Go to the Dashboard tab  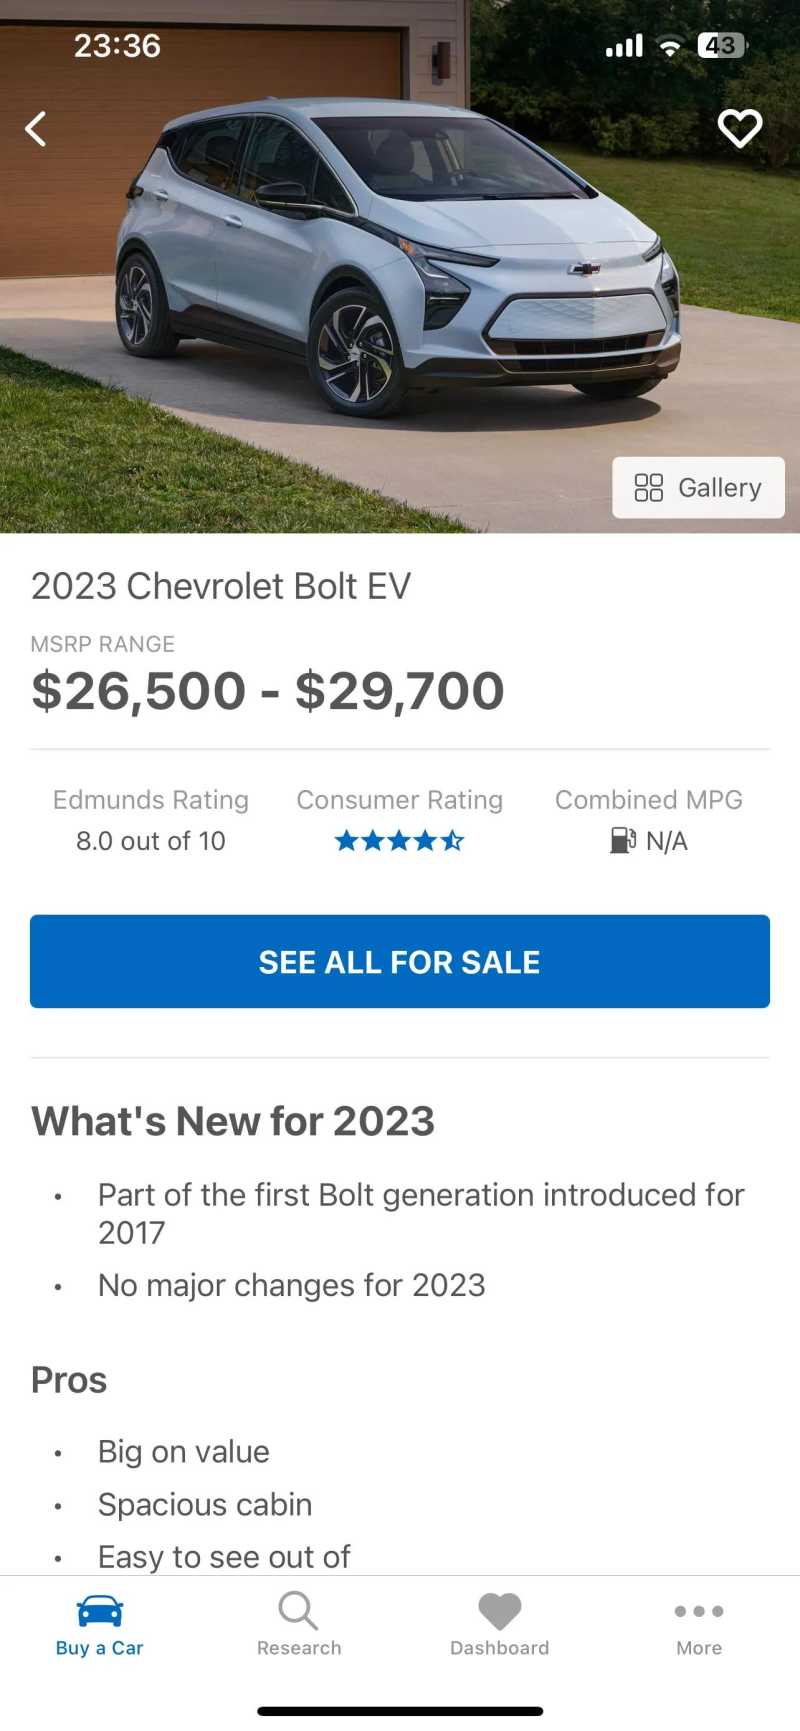500,1625
